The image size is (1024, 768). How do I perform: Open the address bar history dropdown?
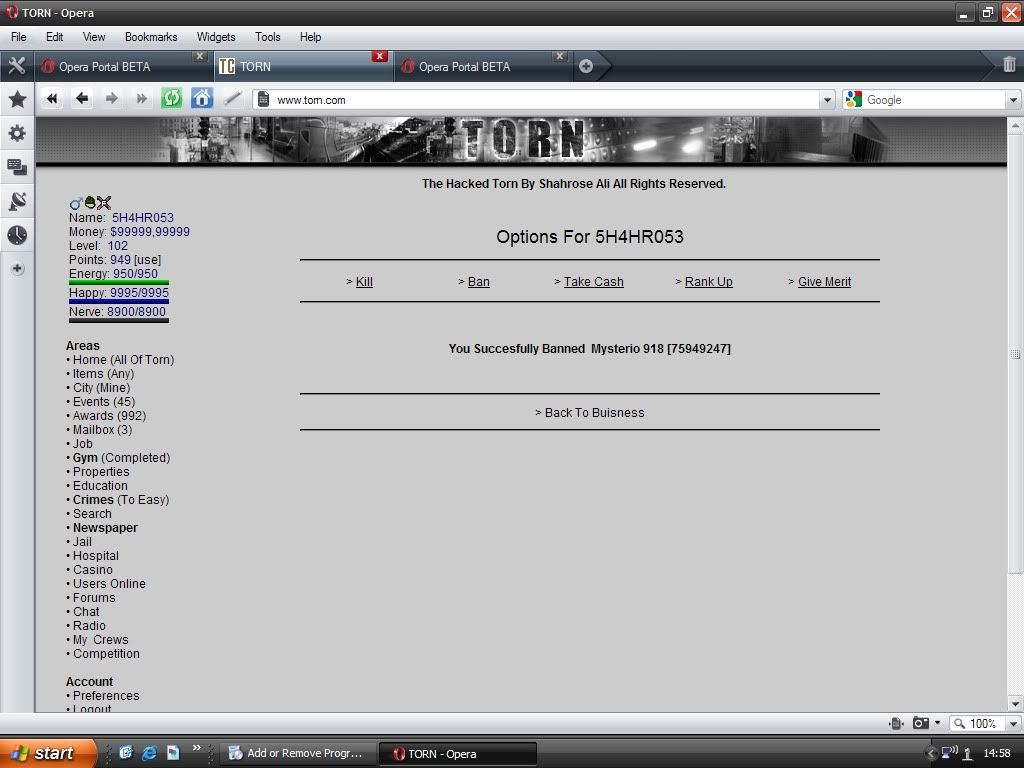coord(827,100)
